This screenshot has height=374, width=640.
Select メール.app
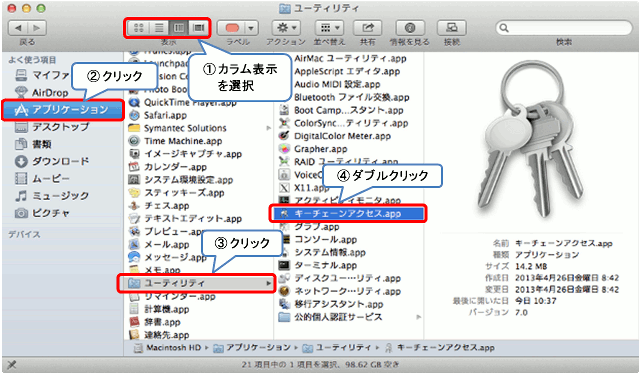tap(159, 245)
